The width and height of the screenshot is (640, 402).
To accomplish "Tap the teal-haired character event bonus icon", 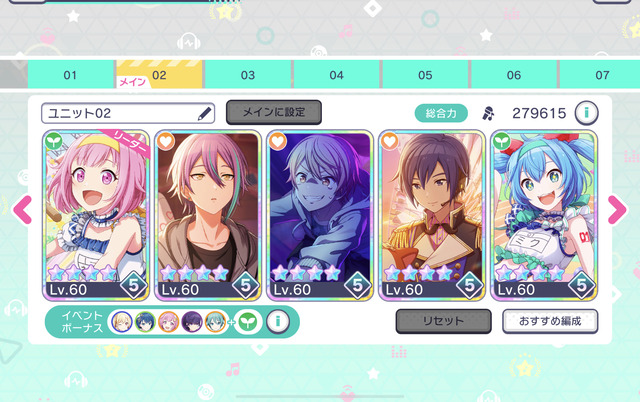I will (x=215, y=322).
